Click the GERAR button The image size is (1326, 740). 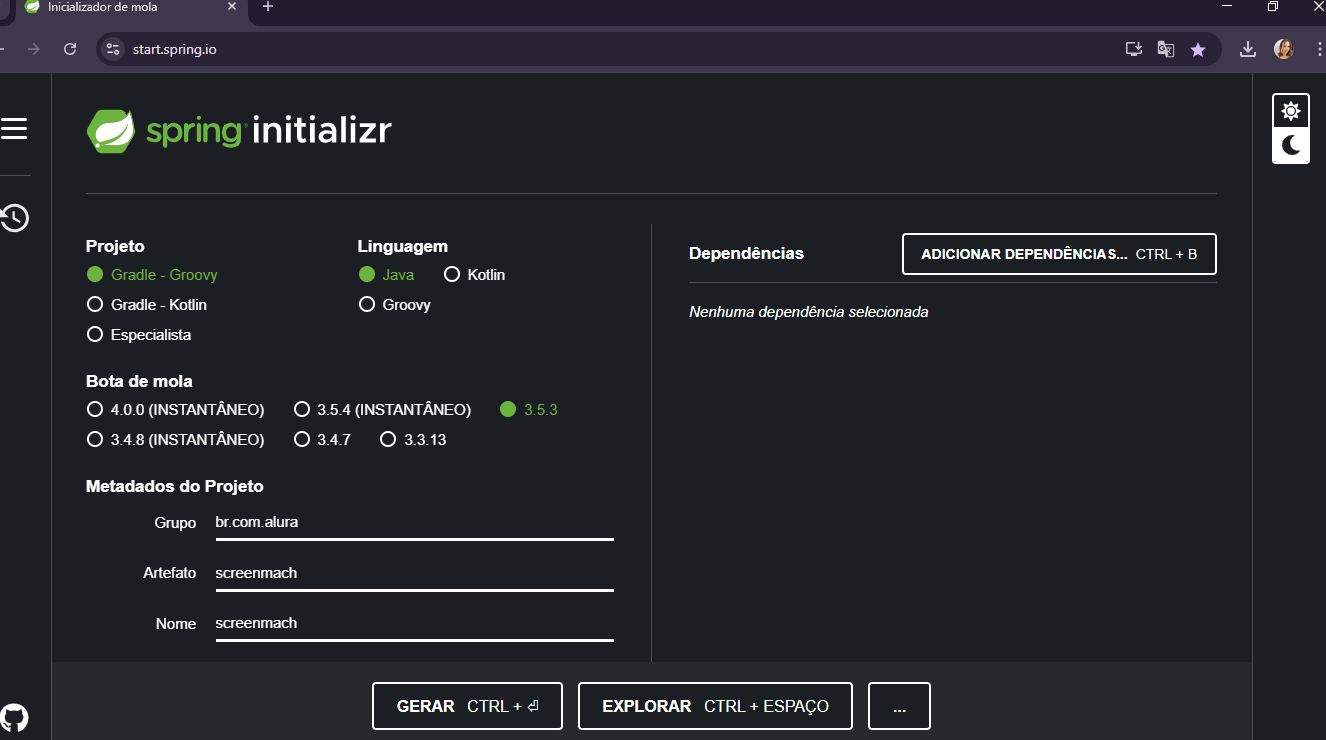(467, 706)
